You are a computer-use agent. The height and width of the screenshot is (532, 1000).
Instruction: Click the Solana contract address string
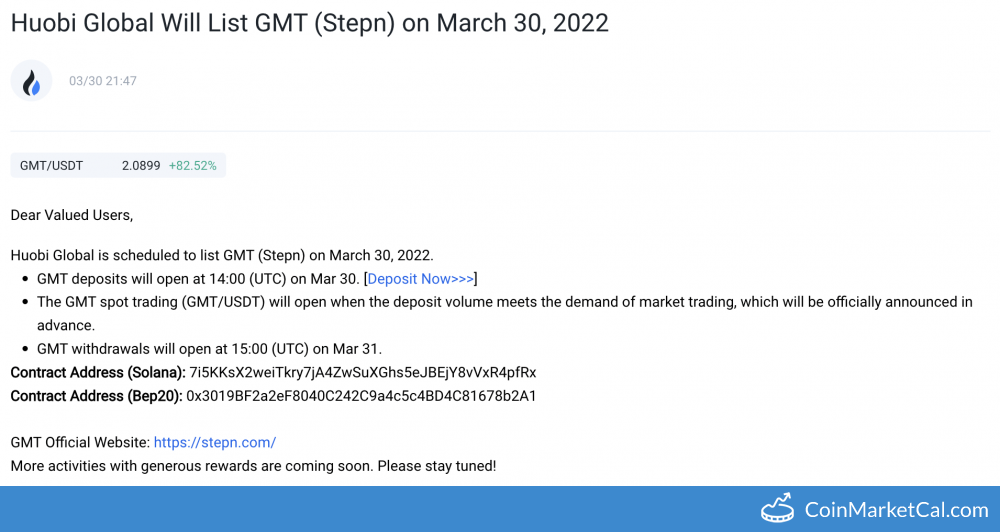(363, 373)
